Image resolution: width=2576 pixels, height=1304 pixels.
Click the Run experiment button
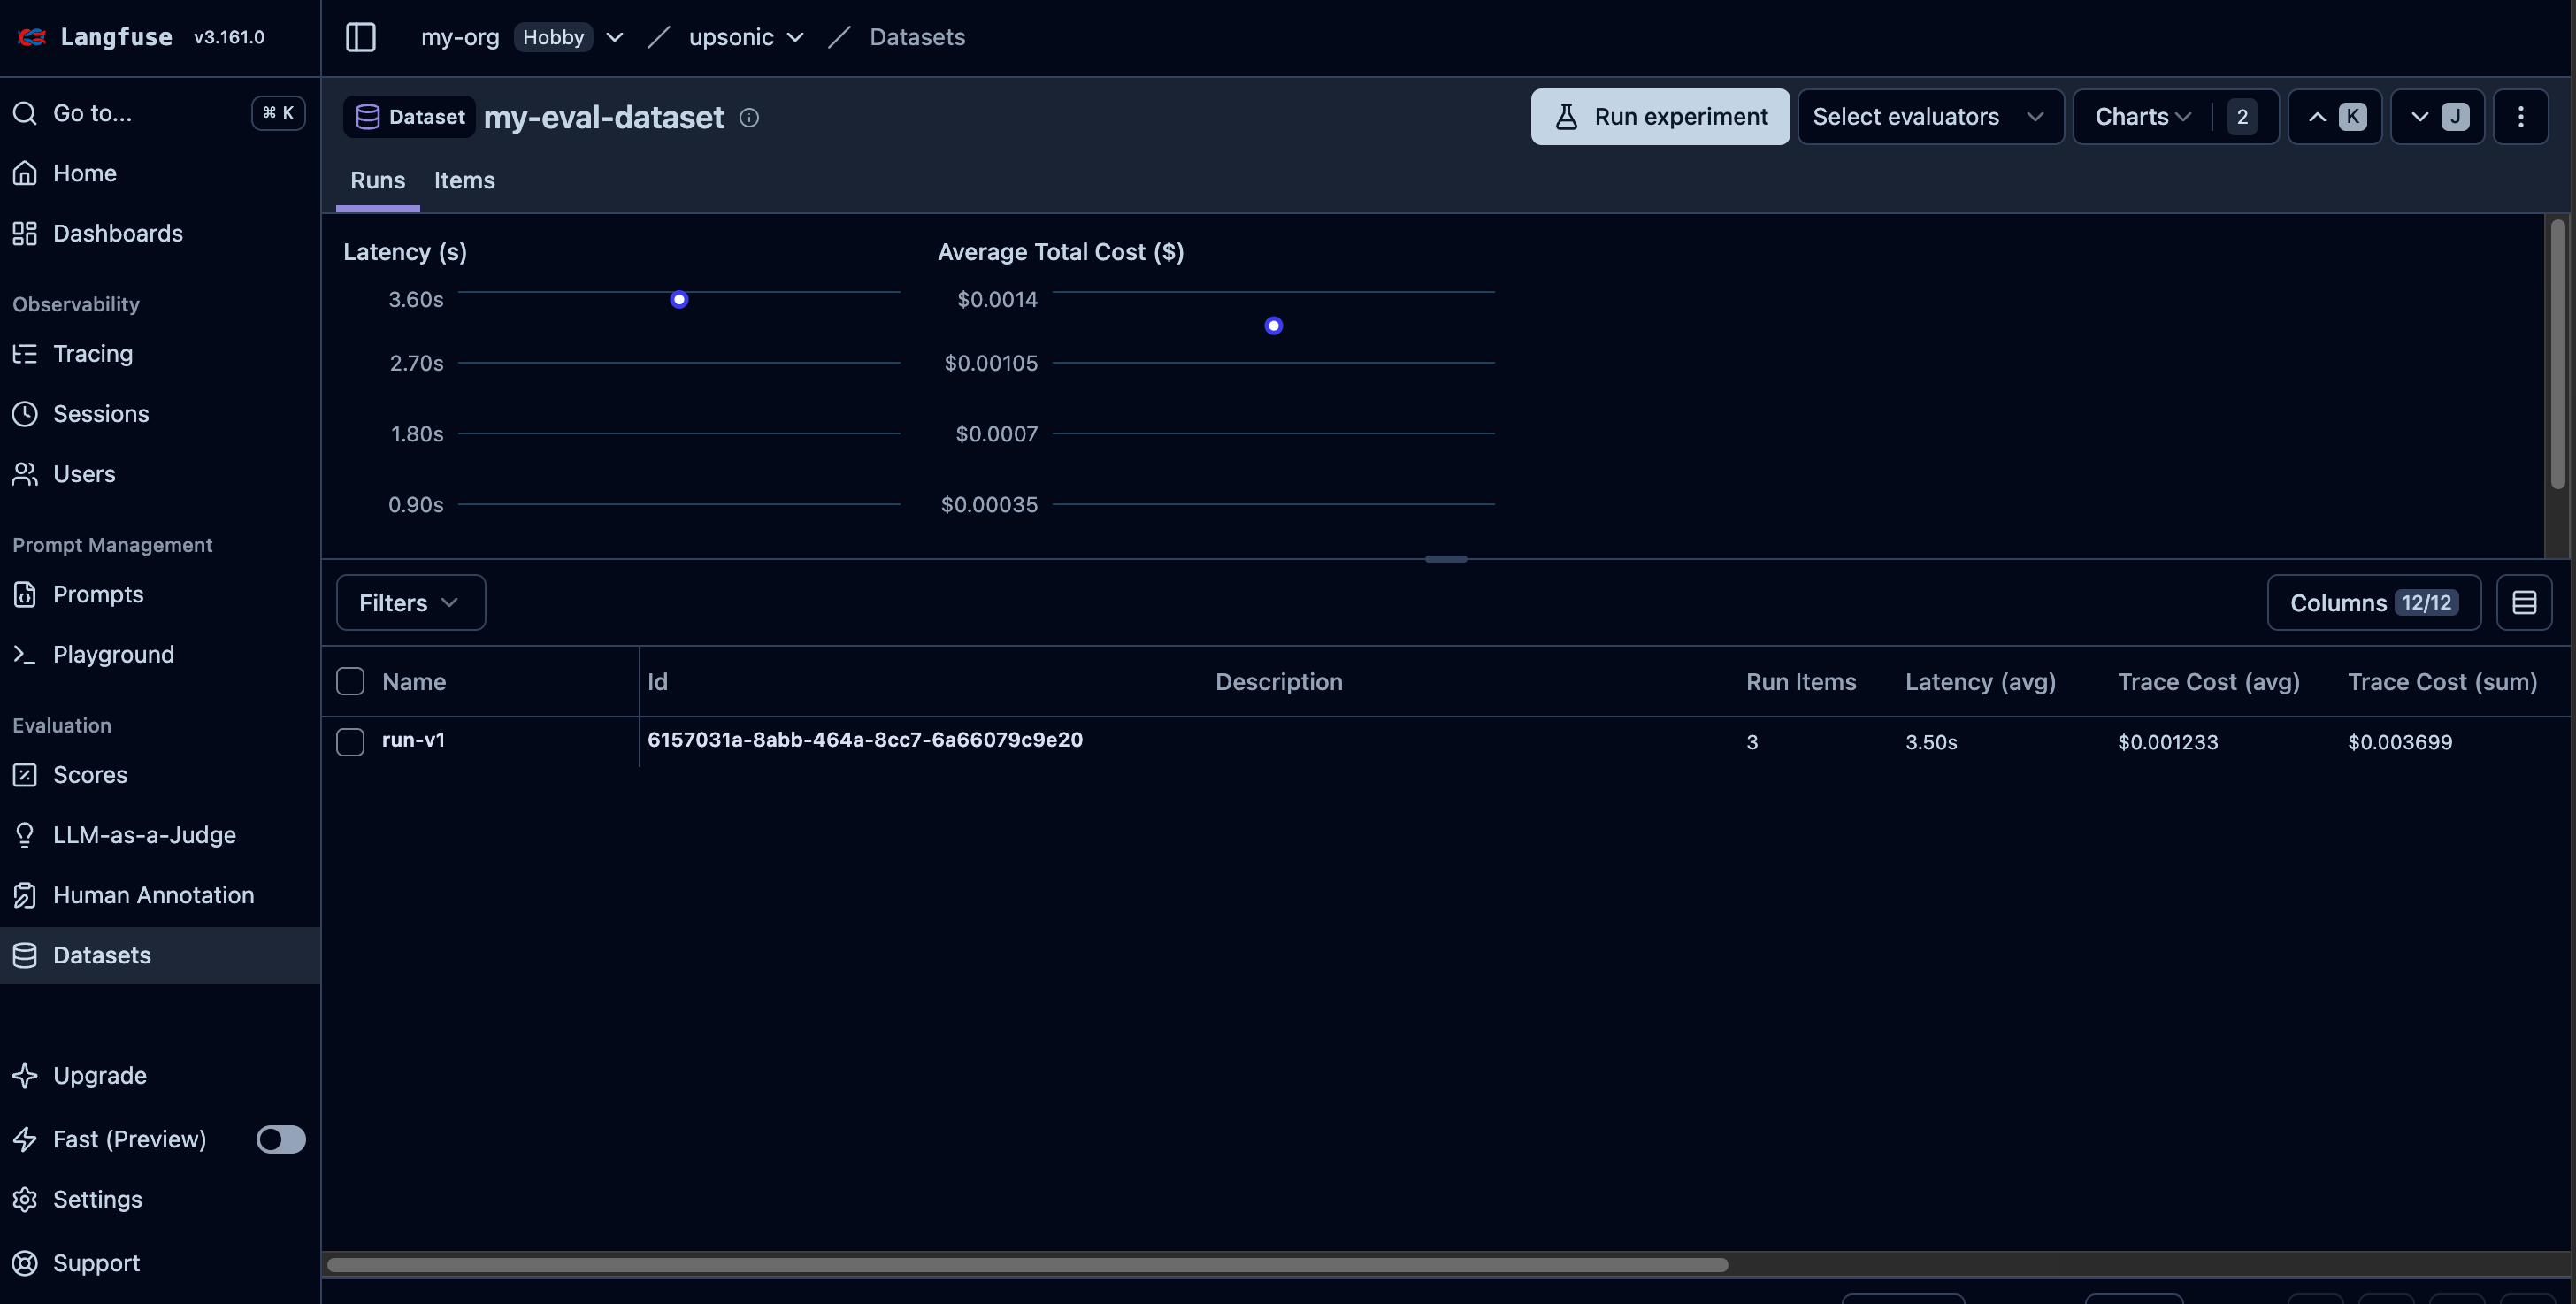point(1660,117)
